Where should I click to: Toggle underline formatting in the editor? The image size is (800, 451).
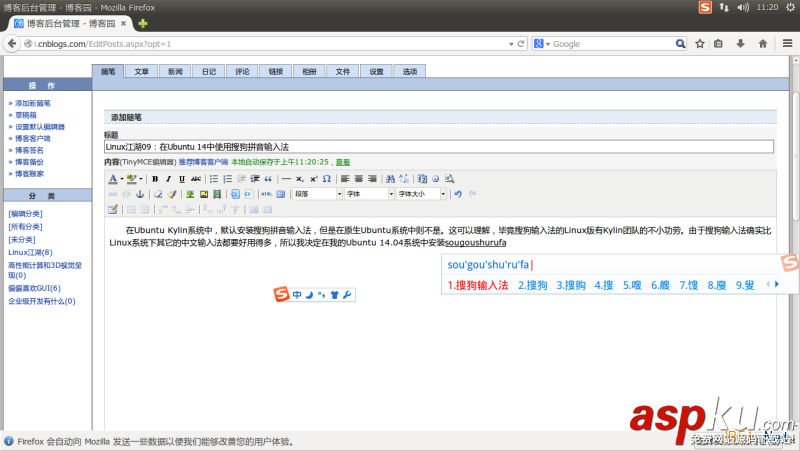pyautogui.click(x=182, y=179)
